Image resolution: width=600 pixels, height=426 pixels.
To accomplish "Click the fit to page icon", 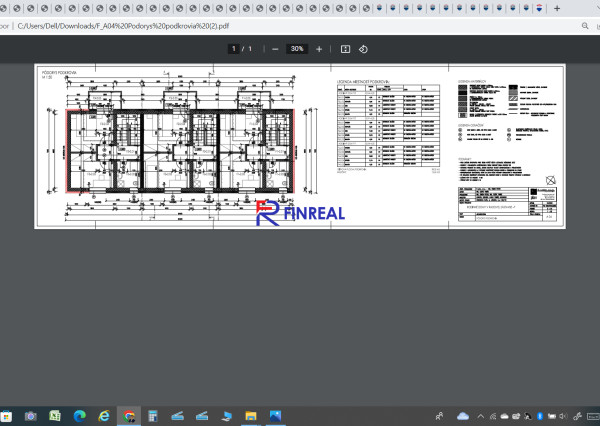I will pyautogui.click(x=345, y=49).
